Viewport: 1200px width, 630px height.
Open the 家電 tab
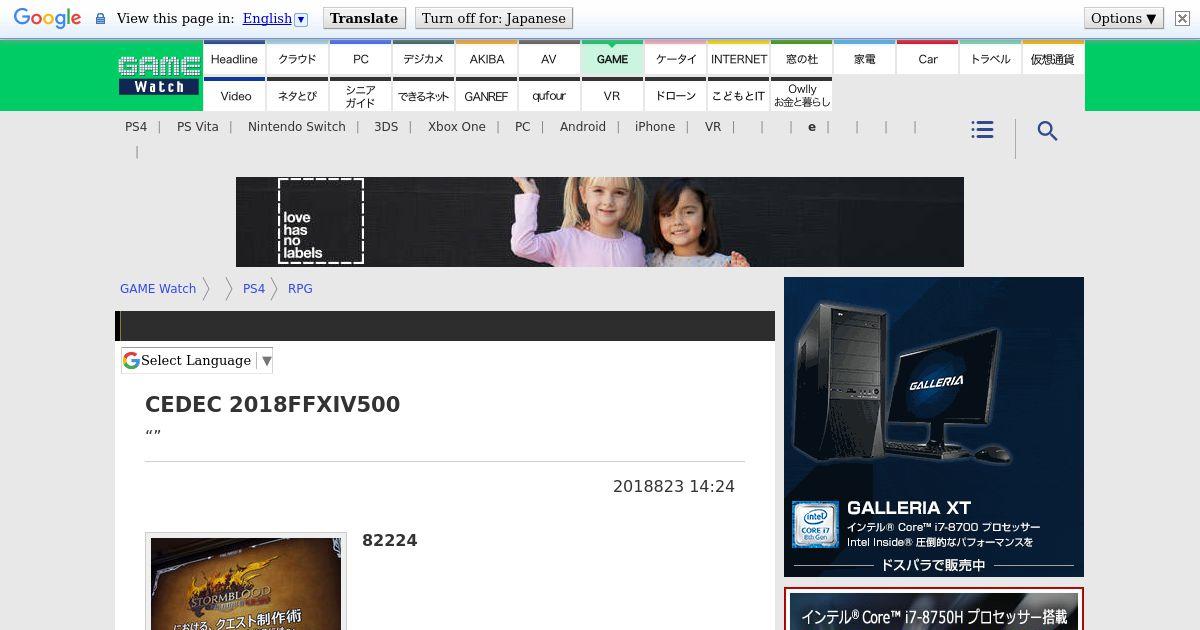[864, 58]
